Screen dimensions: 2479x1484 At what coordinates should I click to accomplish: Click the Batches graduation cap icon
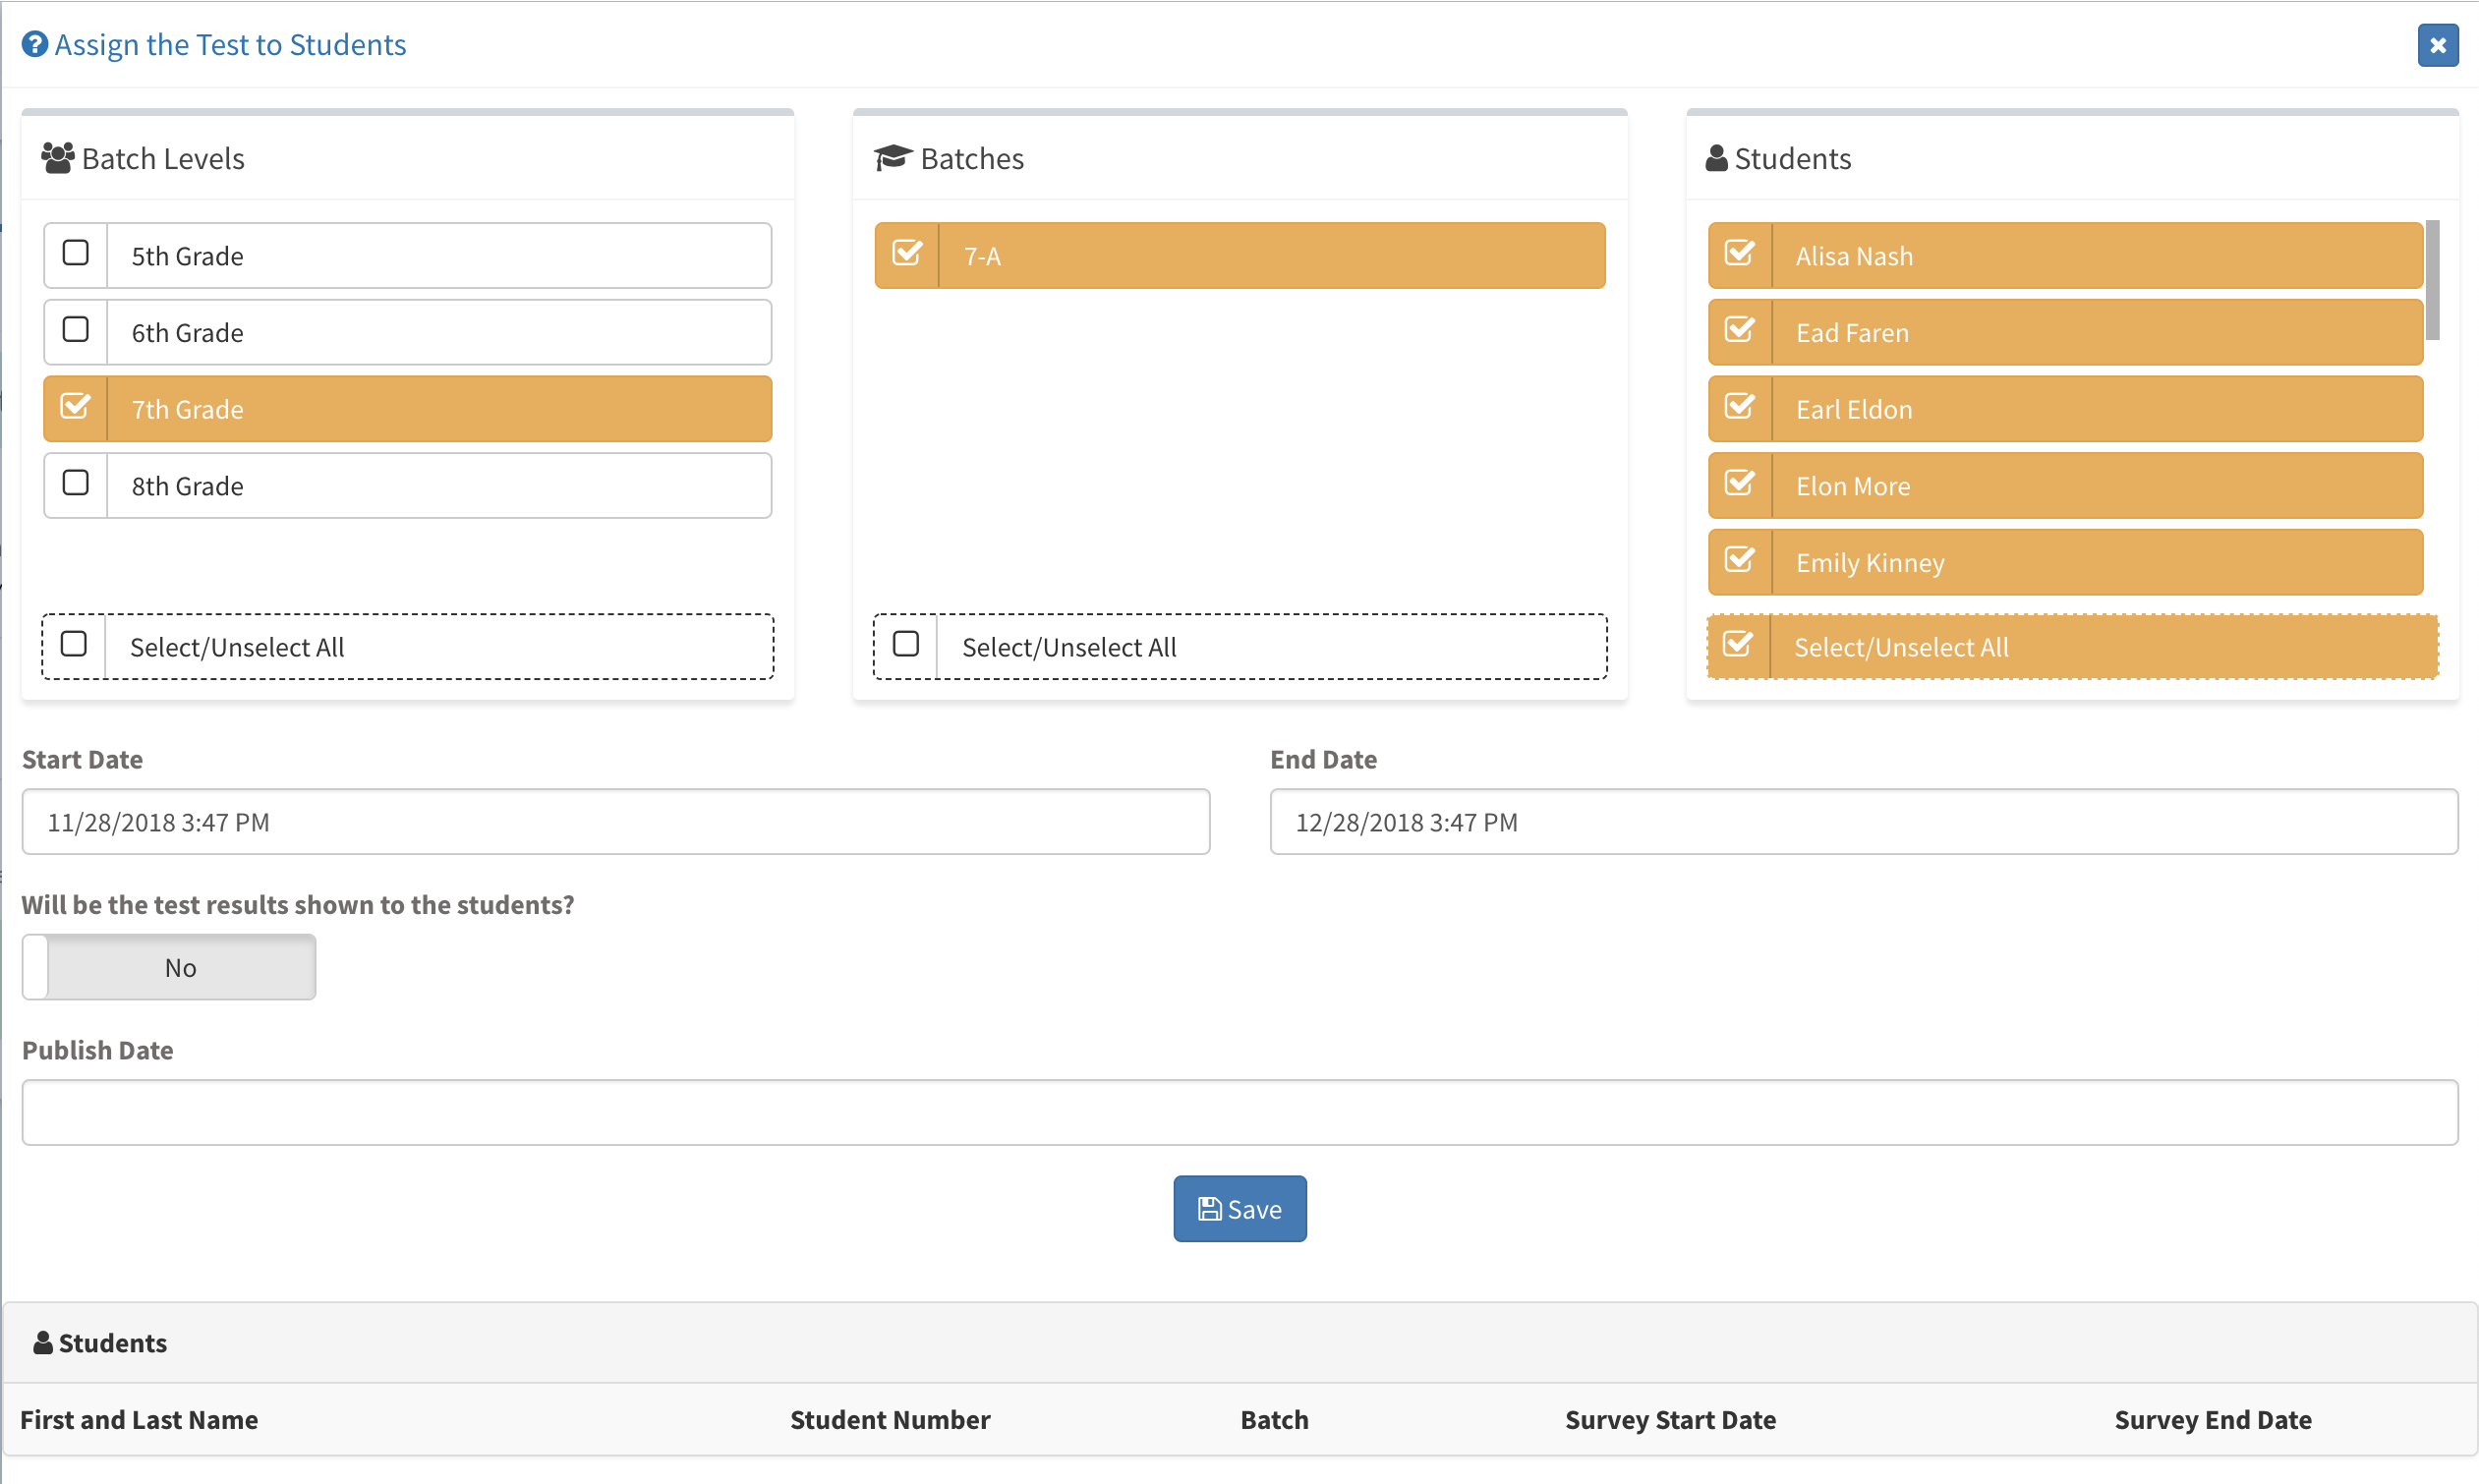892,158
